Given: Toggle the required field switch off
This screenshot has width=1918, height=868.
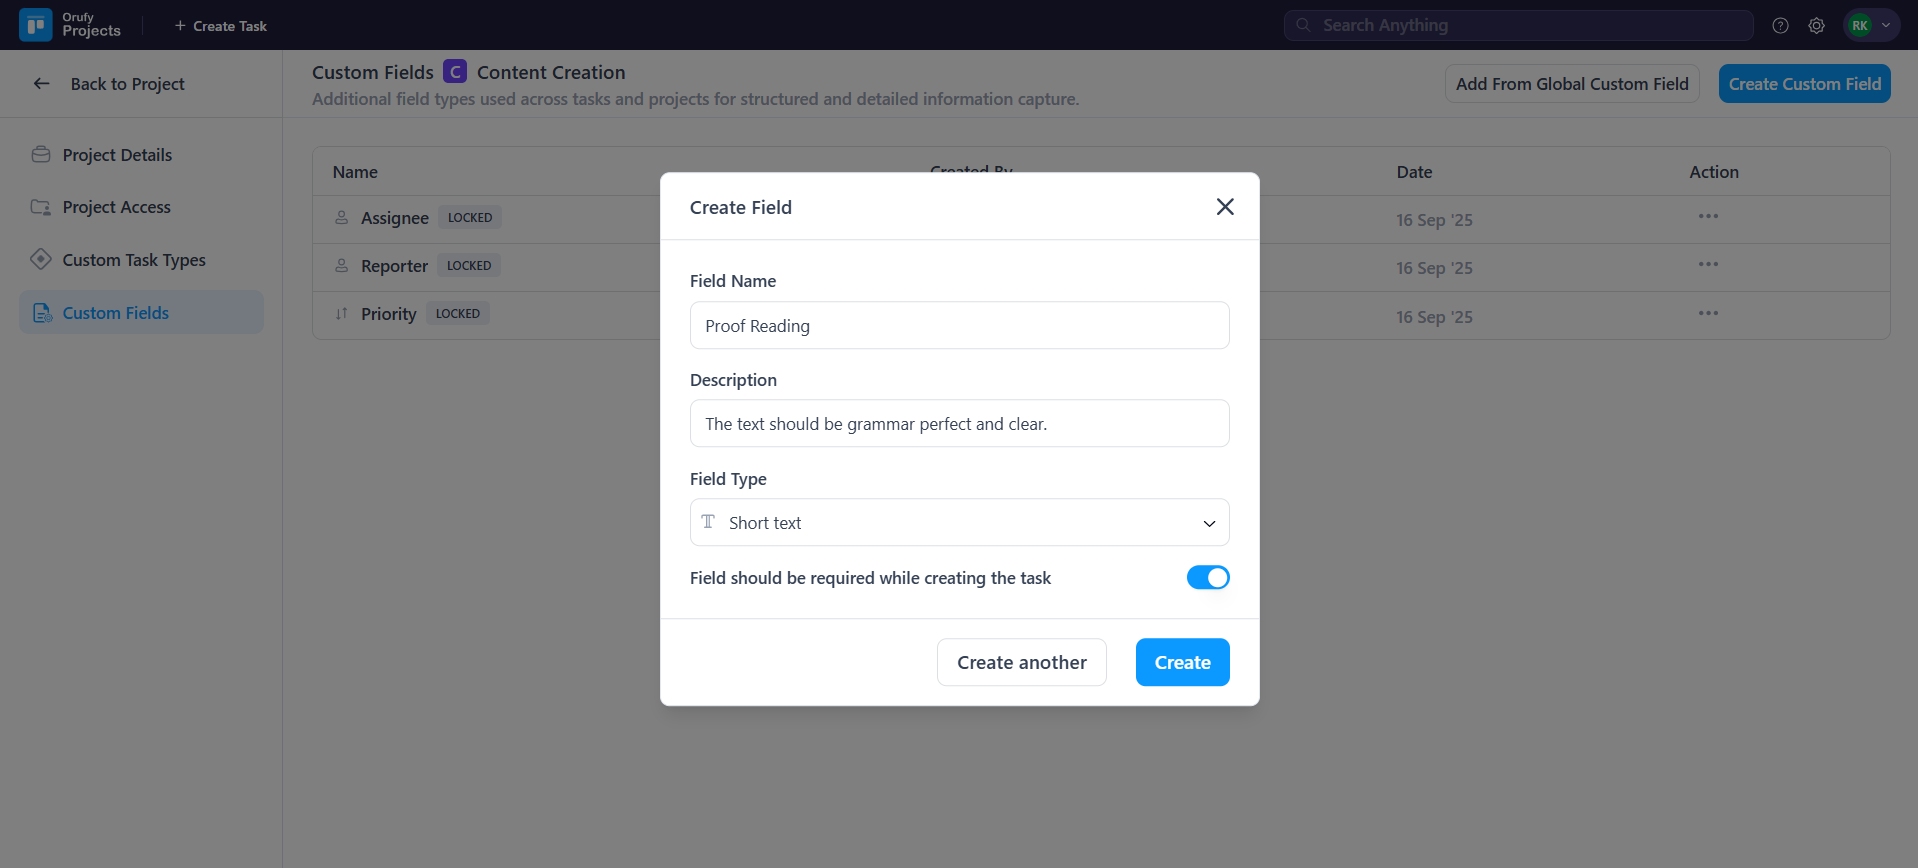Looking at the screenshot, I should (x=1208, y=578).
